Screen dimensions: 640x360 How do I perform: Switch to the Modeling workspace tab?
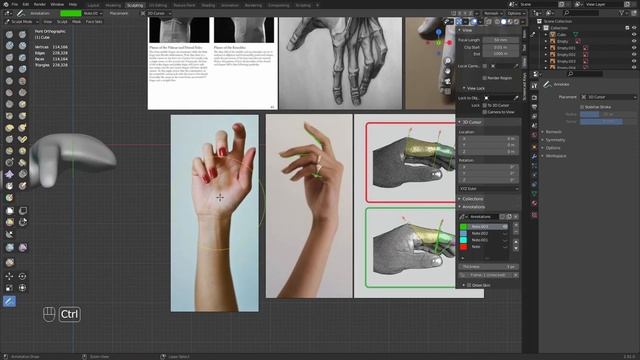click(x=113, y=5)
